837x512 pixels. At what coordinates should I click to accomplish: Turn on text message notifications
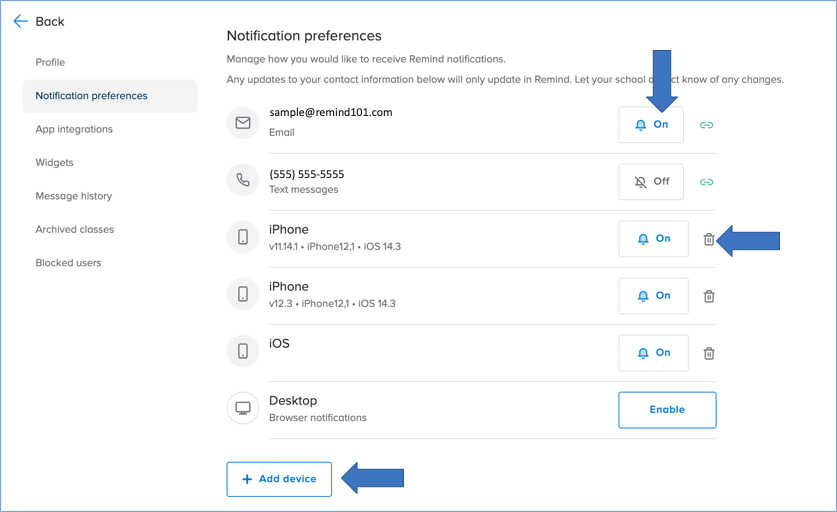pyautogui.click(x=652, y=182)
